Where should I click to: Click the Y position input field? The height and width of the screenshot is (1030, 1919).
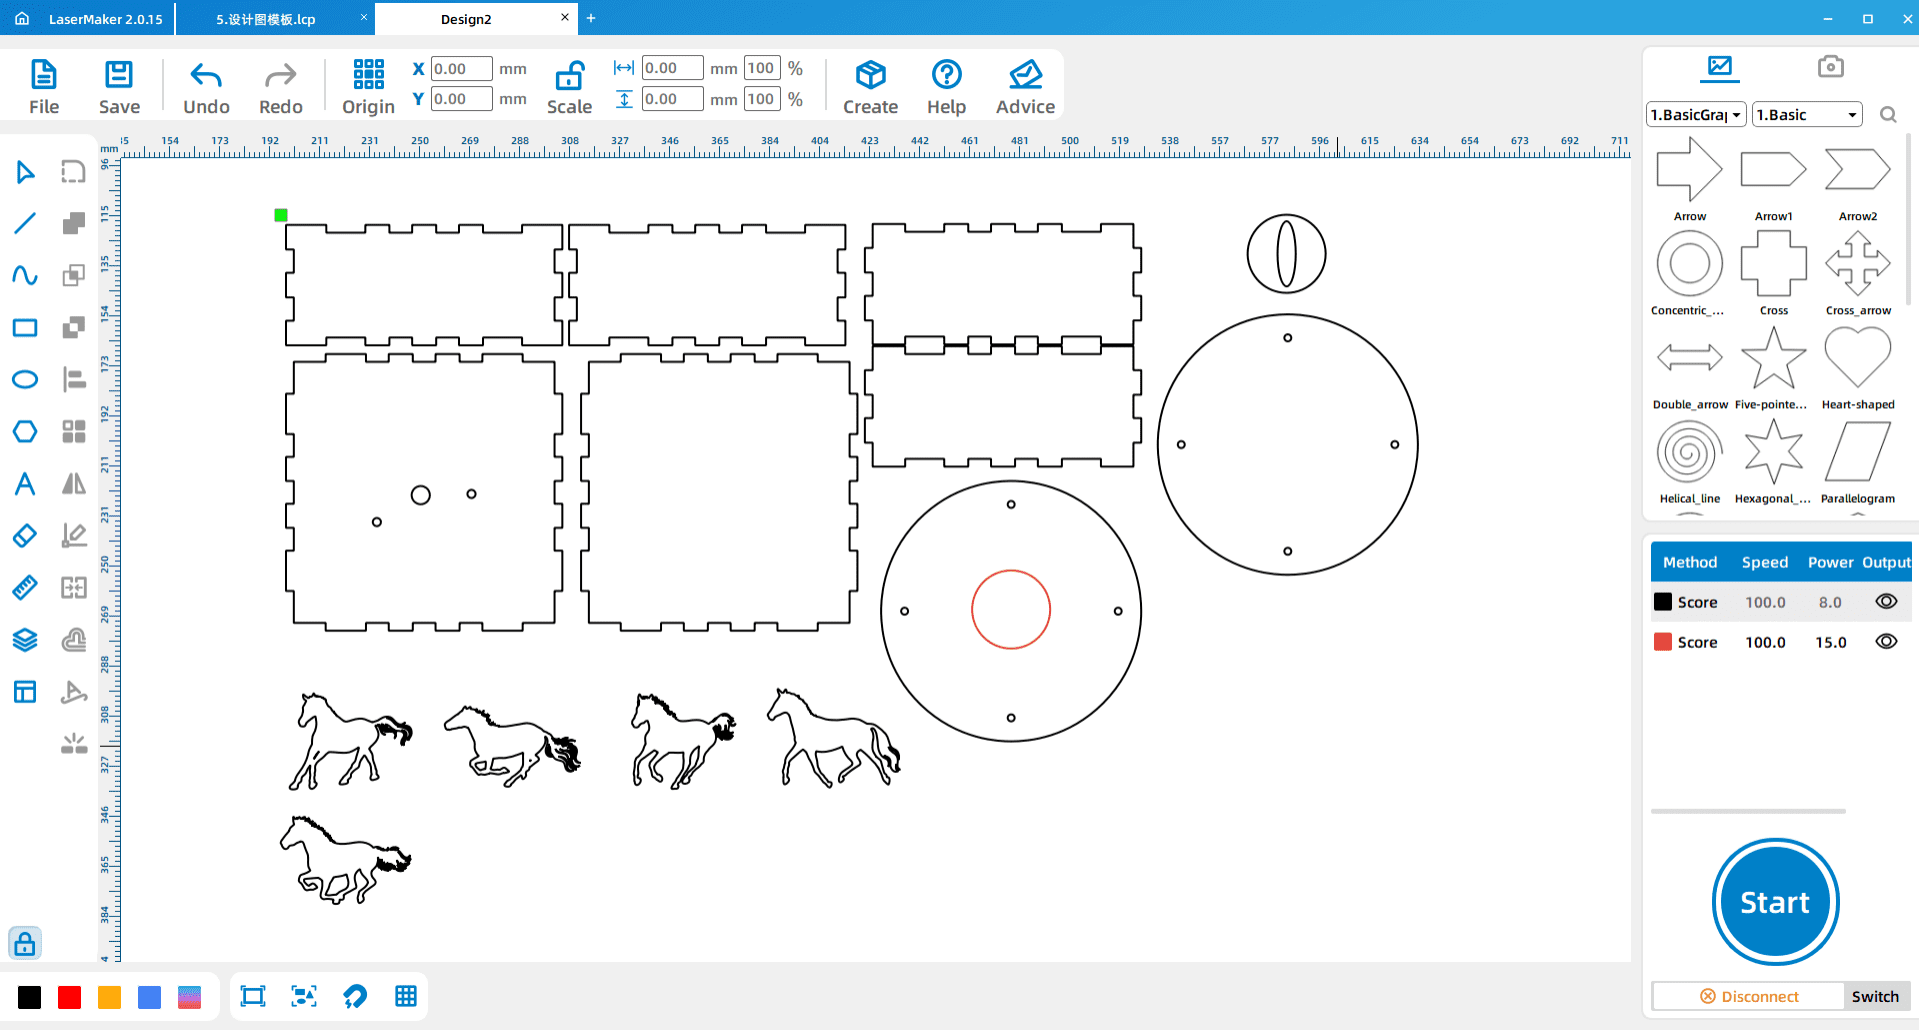[x=461, y=99]
